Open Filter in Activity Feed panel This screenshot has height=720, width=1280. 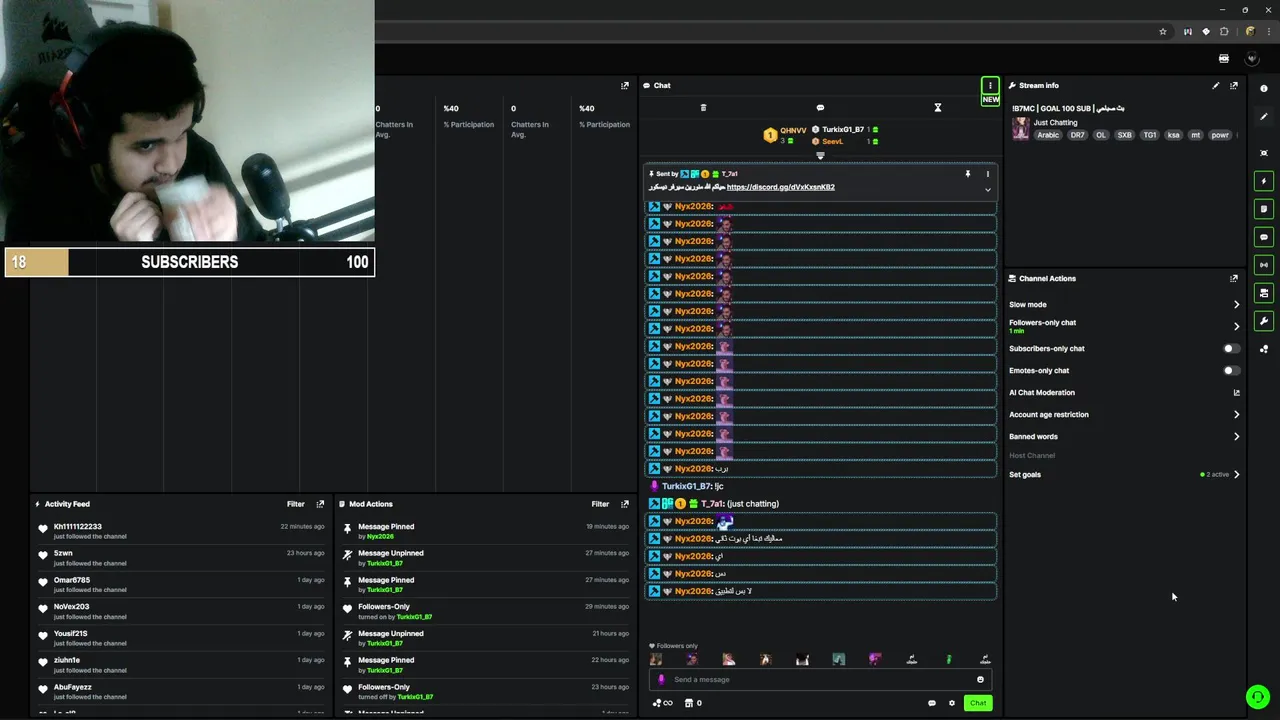coord(296,504)
